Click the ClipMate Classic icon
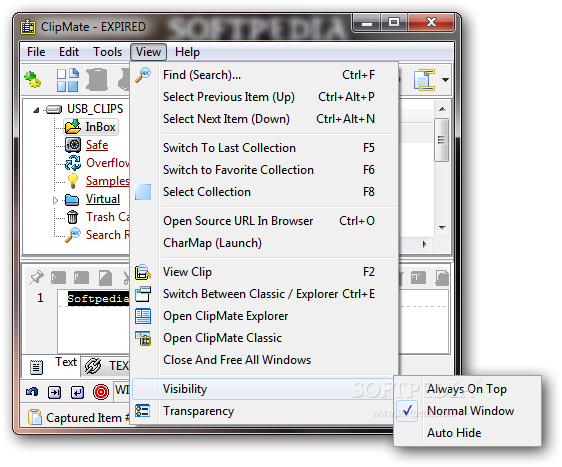Screen dimensions: 562x467 pyautogui.click(x=143, y=338)
